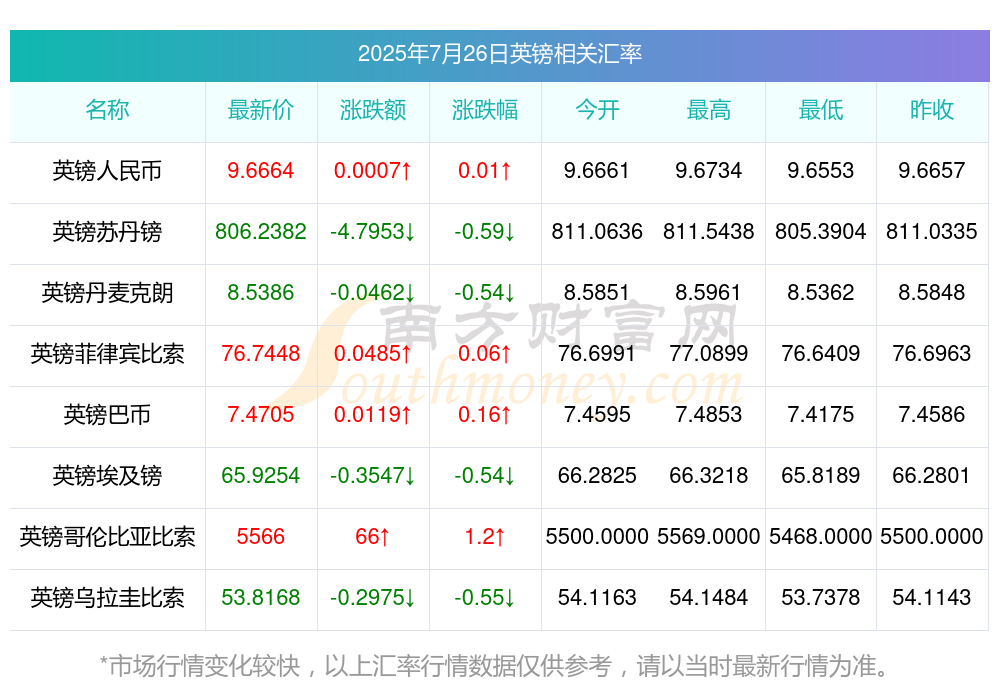Click the low price 7.4175
Viewport: 1000px width, 698px height.
pyautogui.click(x=821, y=414)
